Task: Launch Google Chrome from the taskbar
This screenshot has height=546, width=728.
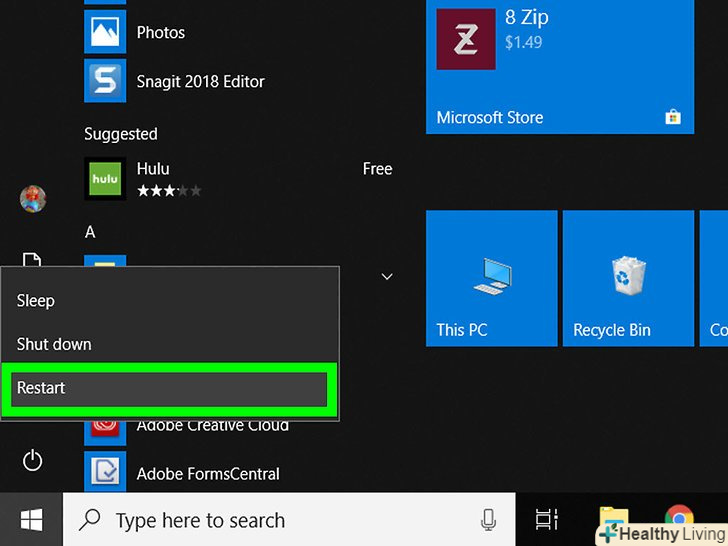Action: coord(679,518)
